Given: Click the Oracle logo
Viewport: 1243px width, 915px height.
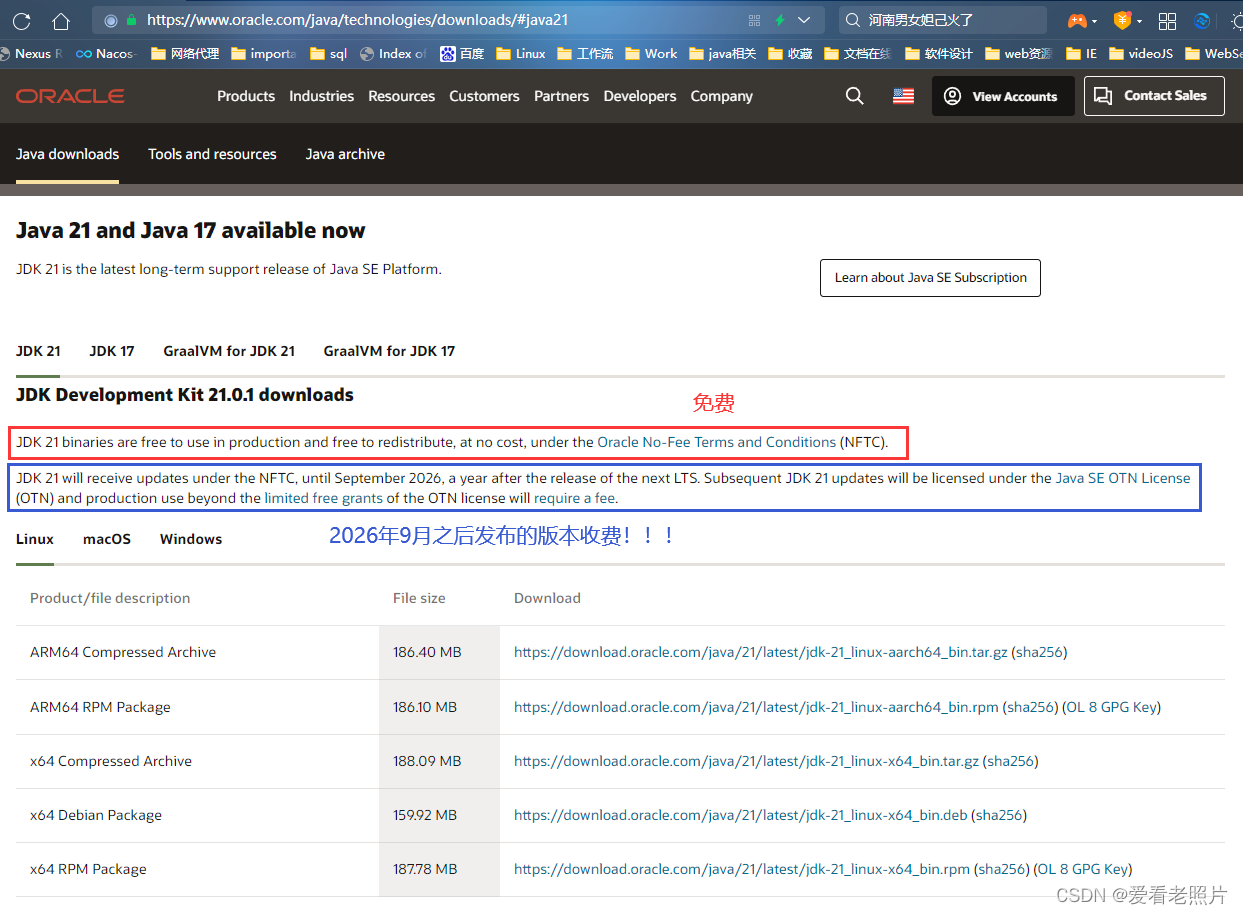Looking at the screenshot, I should [x=70, y=96].
